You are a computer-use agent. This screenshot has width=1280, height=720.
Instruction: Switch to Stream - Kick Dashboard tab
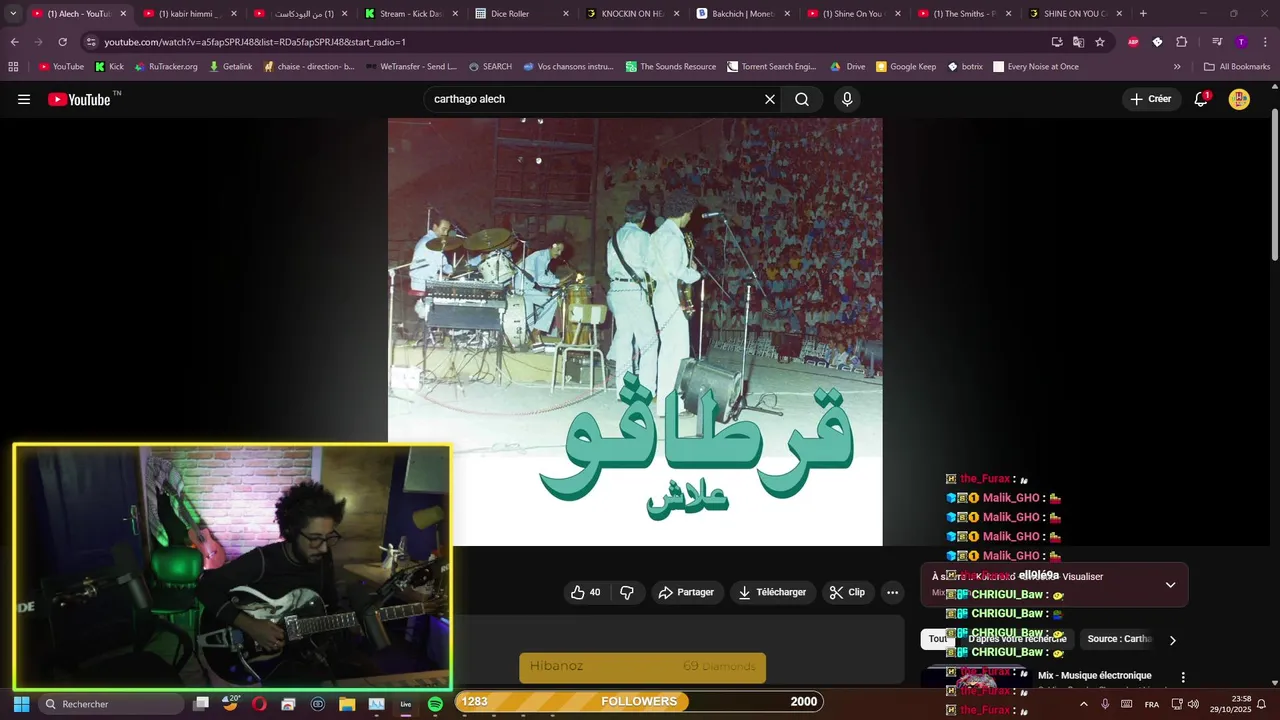coord(411,14)
